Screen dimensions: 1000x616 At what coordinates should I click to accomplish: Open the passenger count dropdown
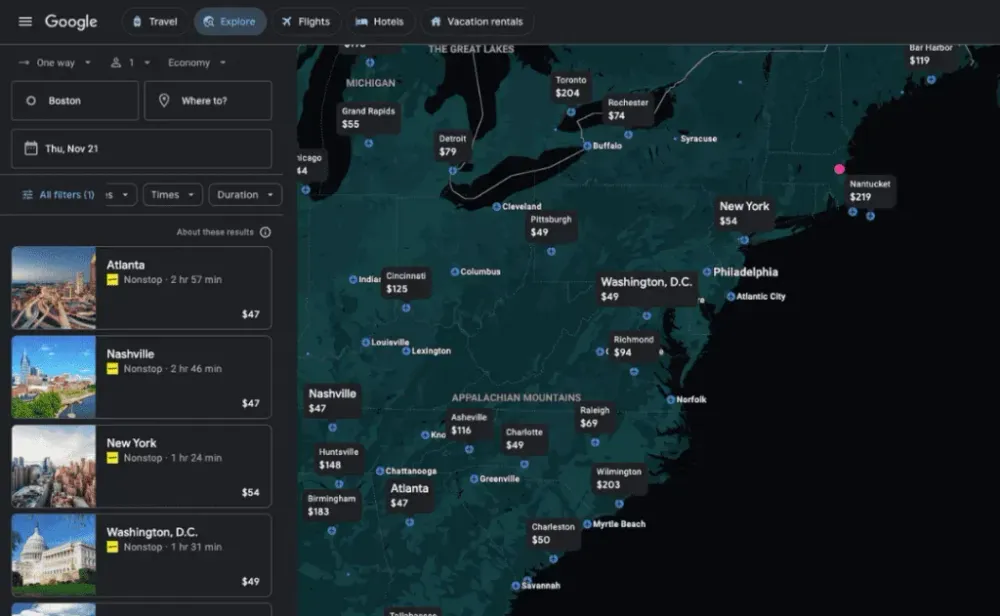130,62
